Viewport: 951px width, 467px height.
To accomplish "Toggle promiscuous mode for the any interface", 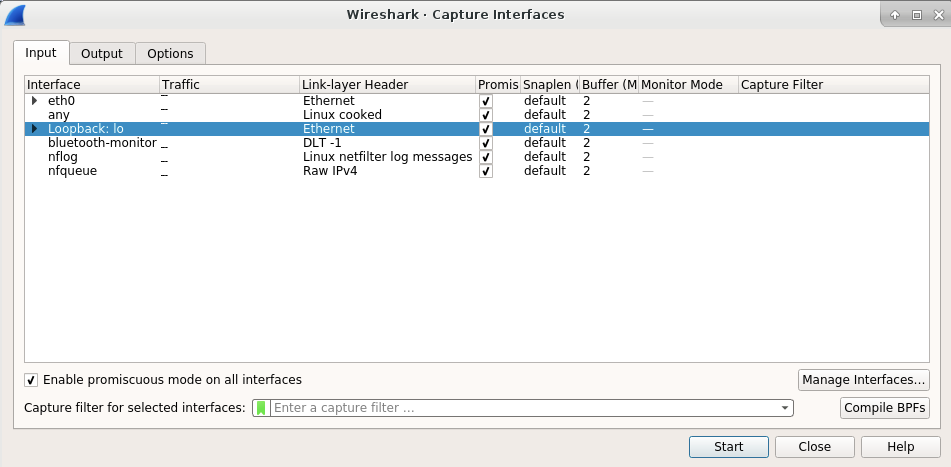I will click(486, 115).
